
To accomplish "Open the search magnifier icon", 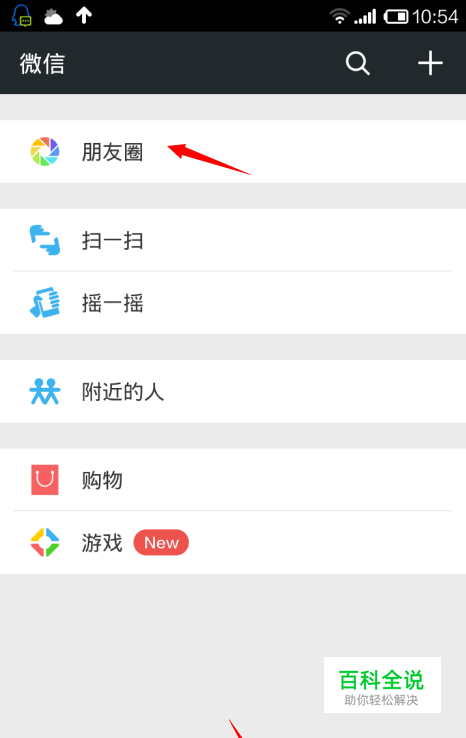I will coord(358,63).
